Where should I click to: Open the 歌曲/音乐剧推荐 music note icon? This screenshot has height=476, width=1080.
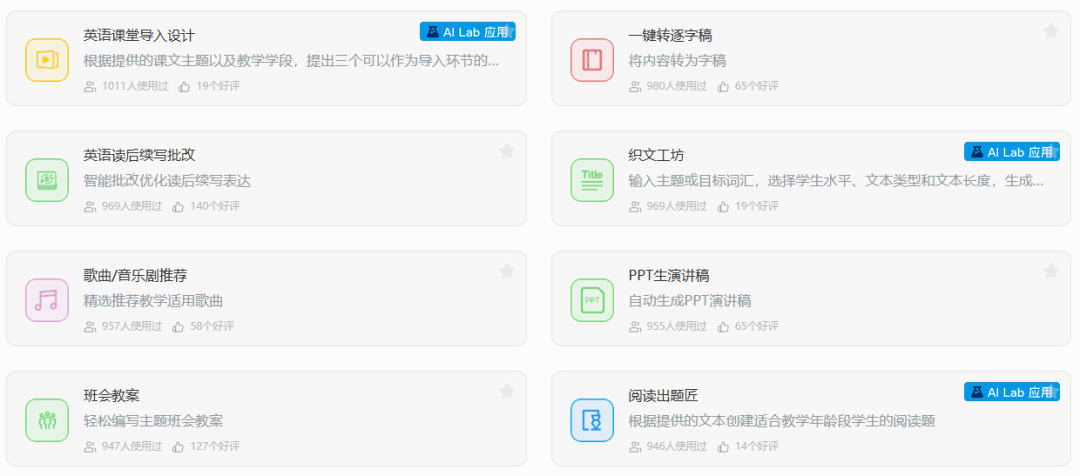tap(47, 300)
